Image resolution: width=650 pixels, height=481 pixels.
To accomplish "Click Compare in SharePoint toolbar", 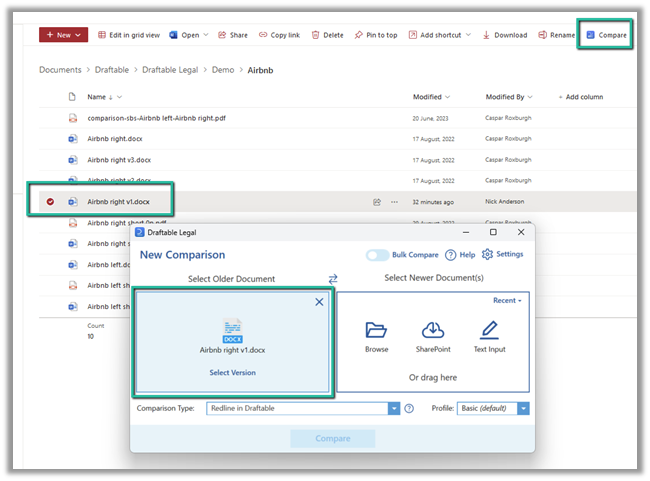I will pyautogui.click(x=607, y=35).
